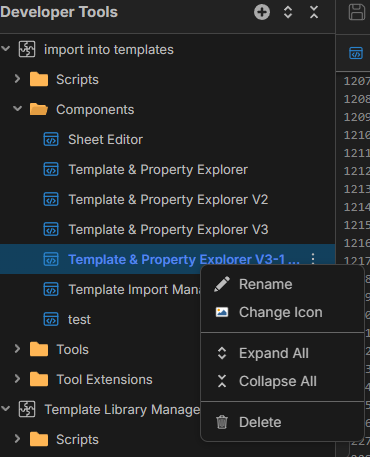The image size is (370, 457).
Task: Choose Delete from the context menu
Action: click(x=282, y=422)
